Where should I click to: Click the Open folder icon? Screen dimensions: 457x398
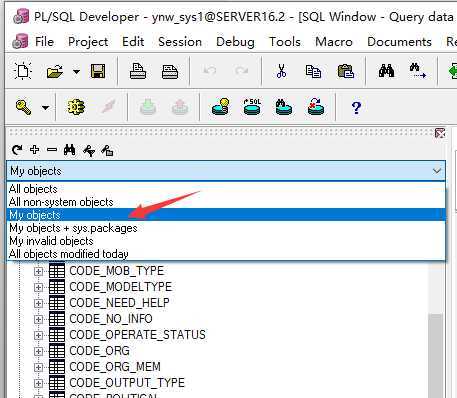pos(55,71)
